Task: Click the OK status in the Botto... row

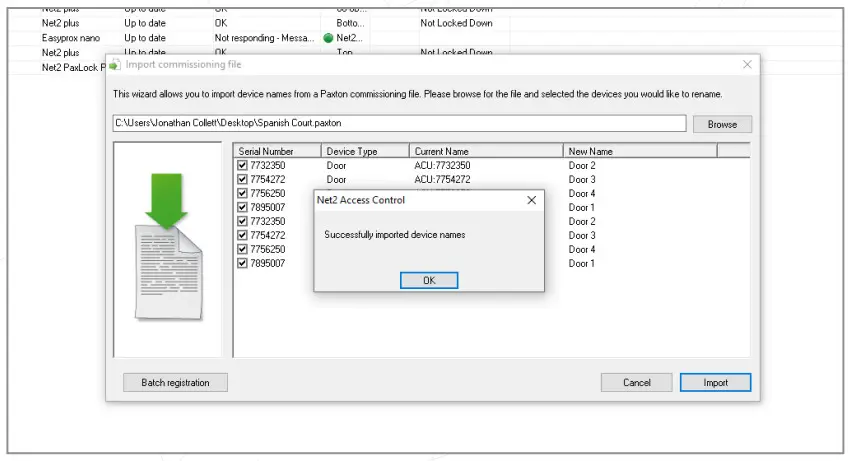Action: tap(221, 23)
